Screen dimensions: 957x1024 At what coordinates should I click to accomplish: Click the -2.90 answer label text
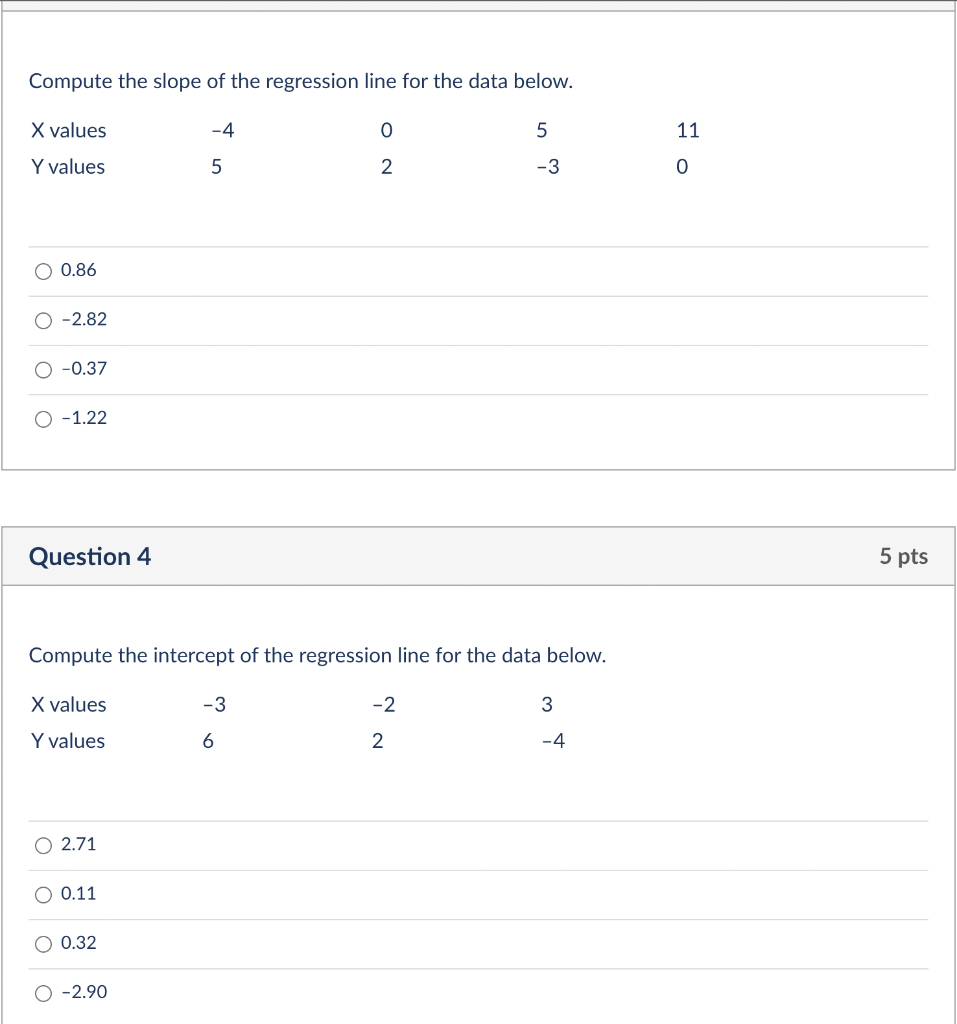coord(82,992)
